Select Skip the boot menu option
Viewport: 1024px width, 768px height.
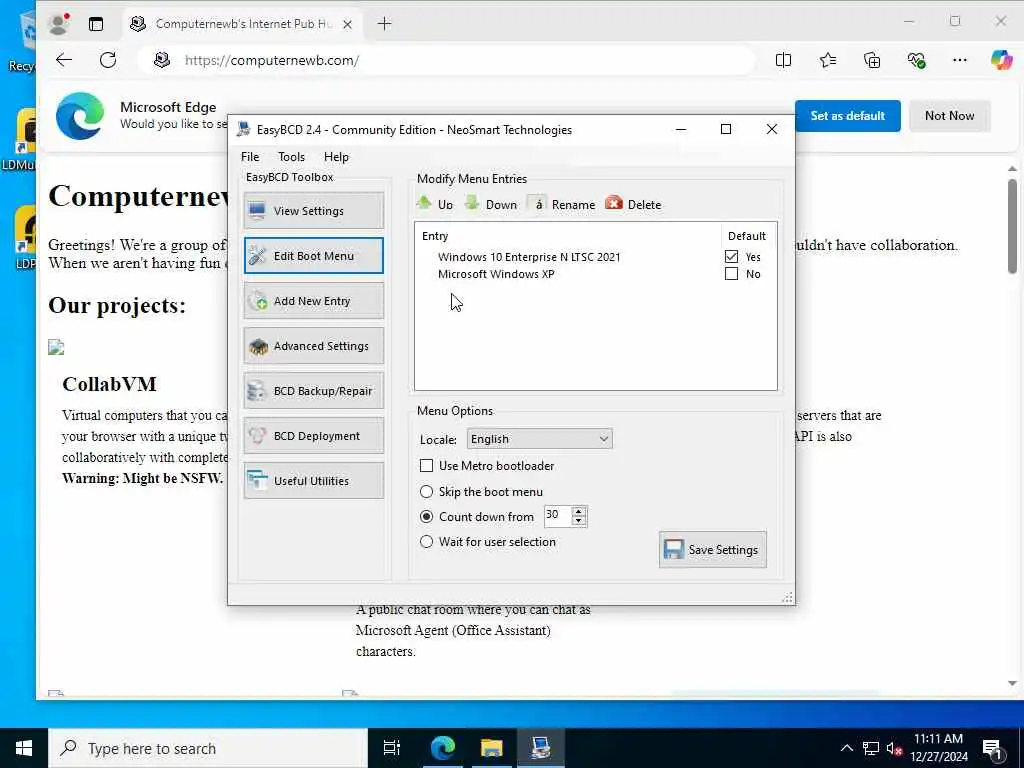tap(426, 492)
